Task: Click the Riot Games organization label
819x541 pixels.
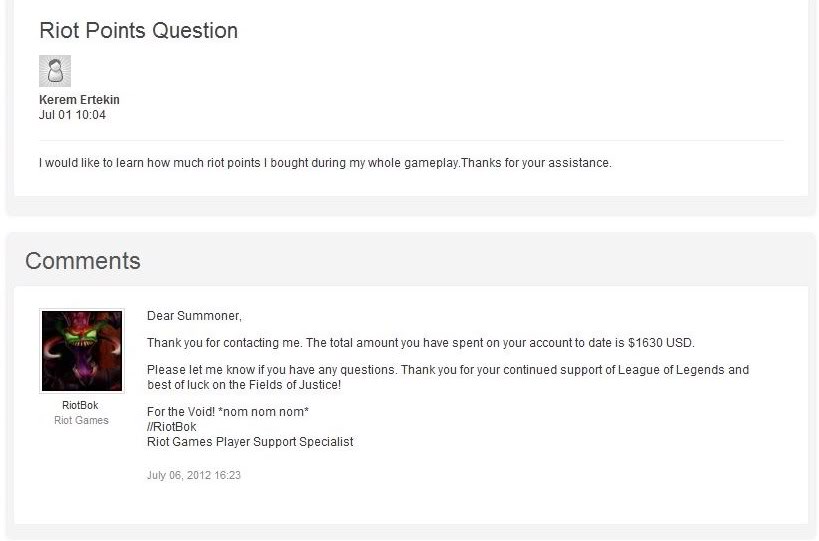Action: point(81,420)
